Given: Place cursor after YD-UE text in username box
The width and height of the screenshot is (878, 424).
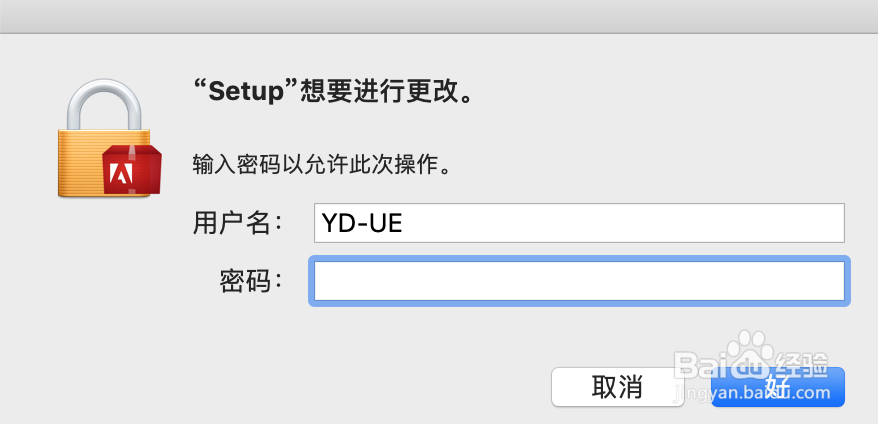Looking at the screenshot, I should pos(404,223).
